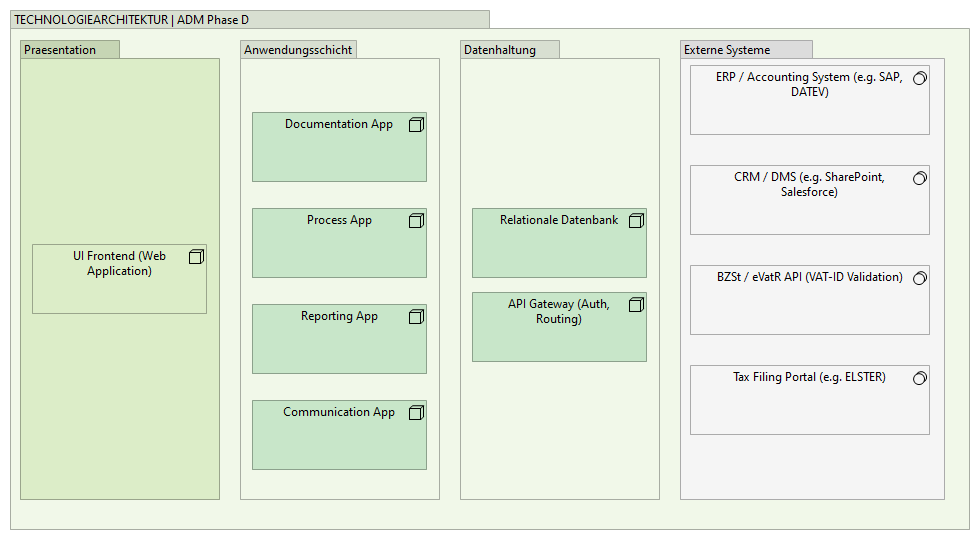
Task: Click the interface icon on BZSt / eVatR API
Action: coord(919,278)
